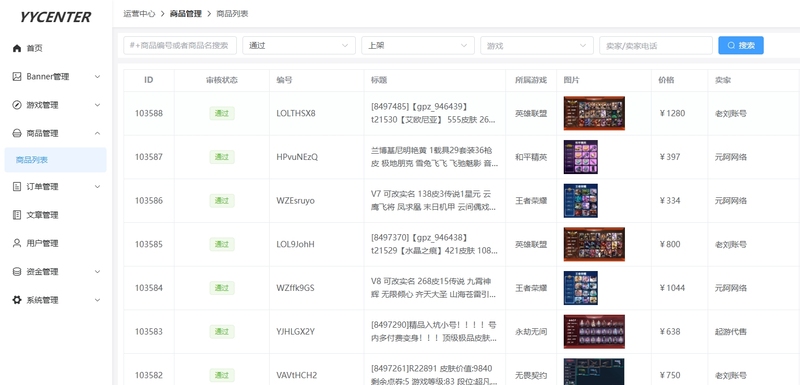Click the price ¥397
The width and height of the screenshot is (800, 385).
pyautogui.click(x=669, y=157)
